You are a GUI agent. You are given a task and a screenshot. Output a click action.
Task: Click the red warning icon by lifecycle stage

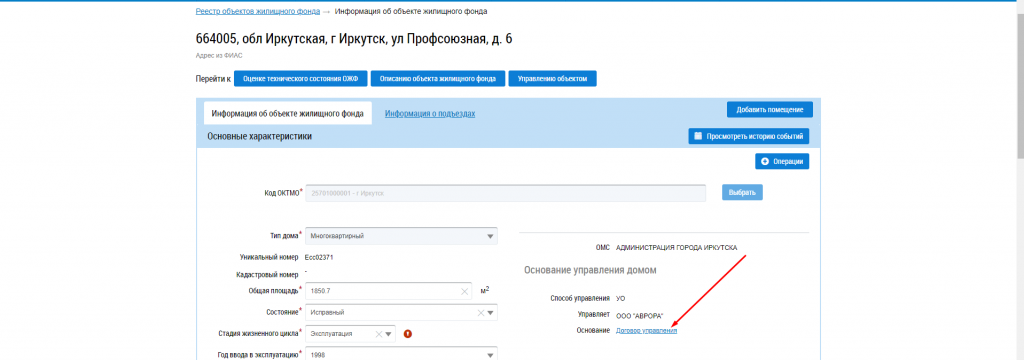pos(408,334)
